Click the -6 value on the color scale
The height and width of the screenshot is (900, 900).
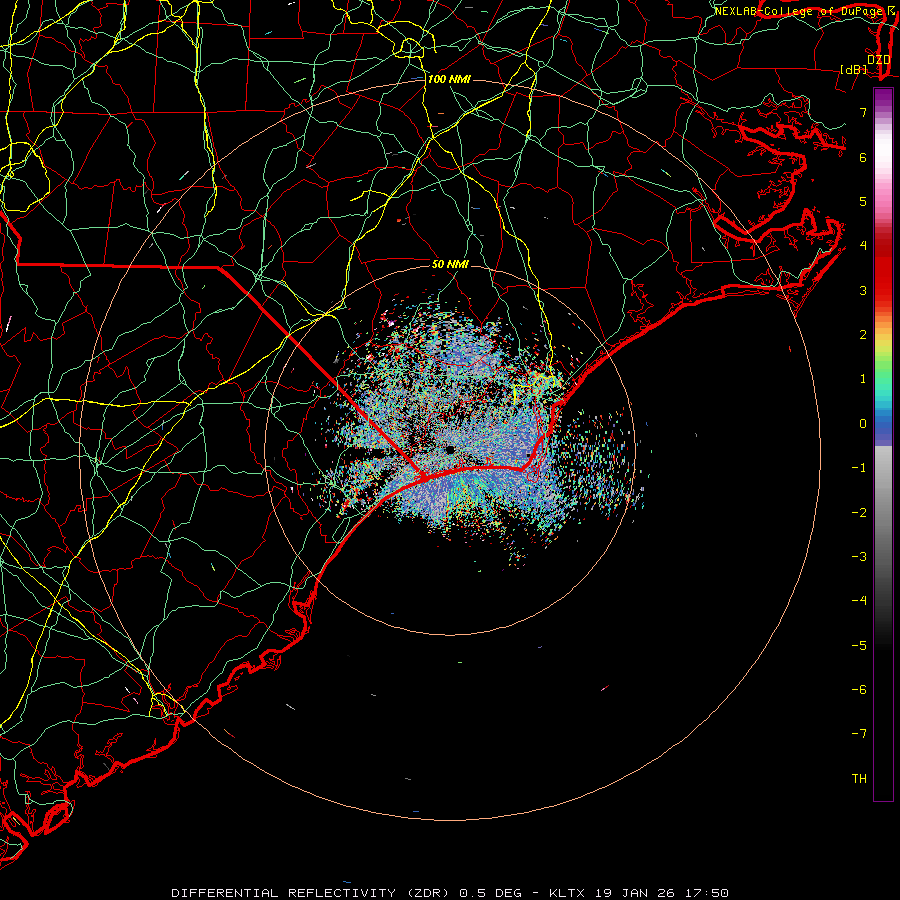859,690
